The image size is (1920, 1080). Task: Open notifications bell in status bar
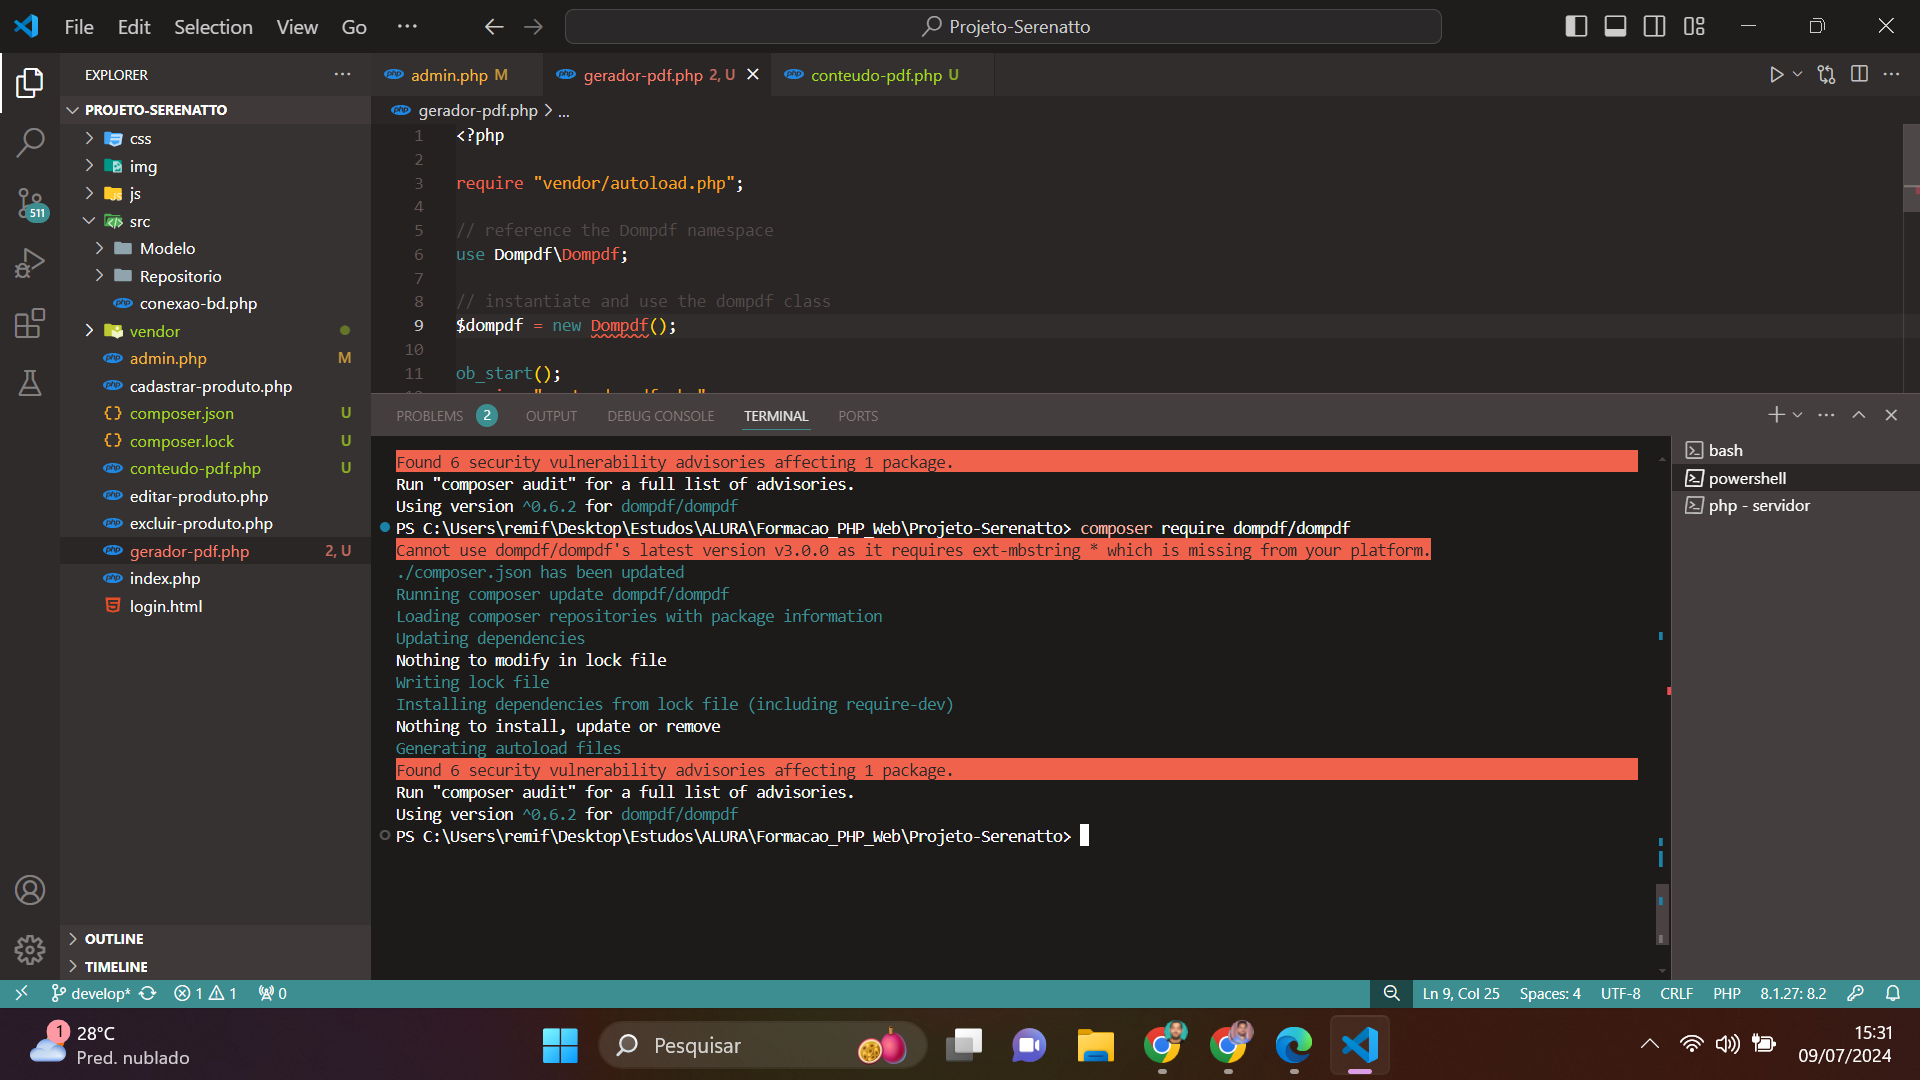pyautogui.click(x=1892, y=993)
